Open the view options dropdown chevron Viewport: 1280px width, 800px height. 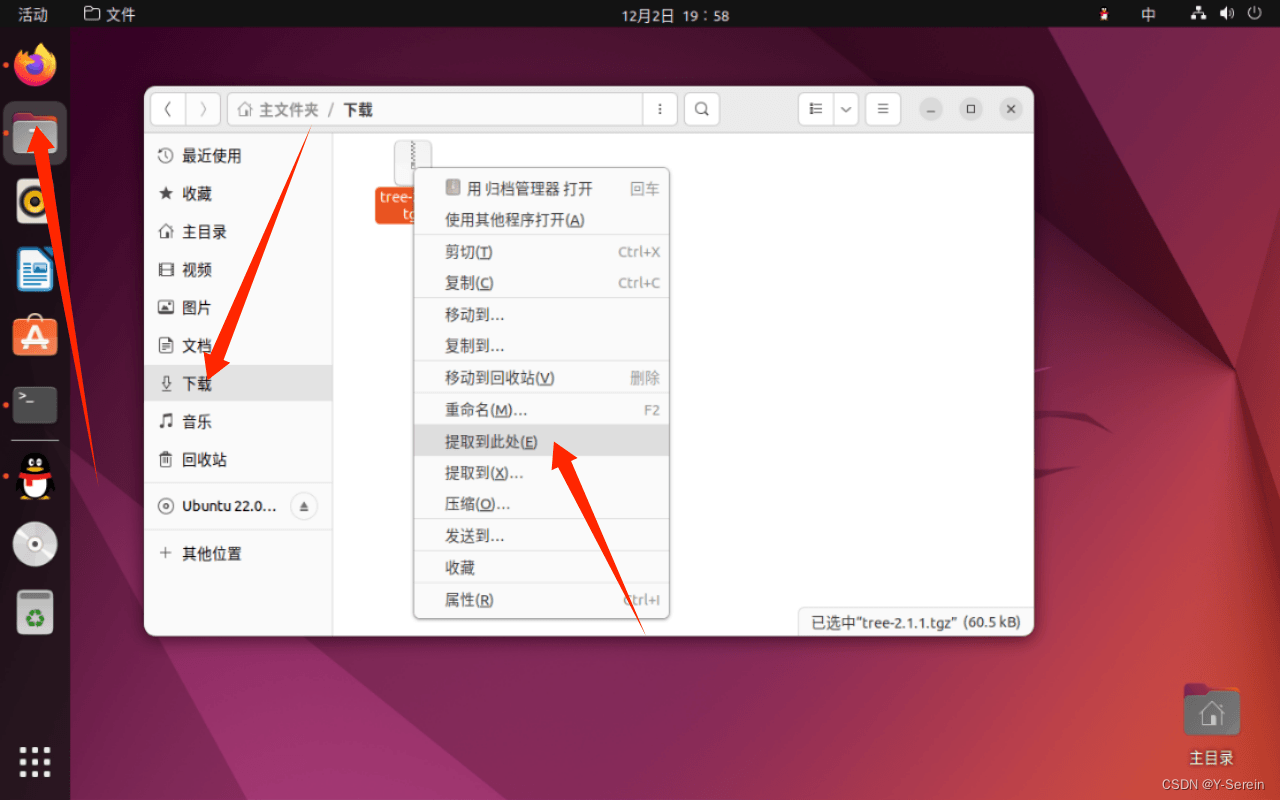pos(845,109)
